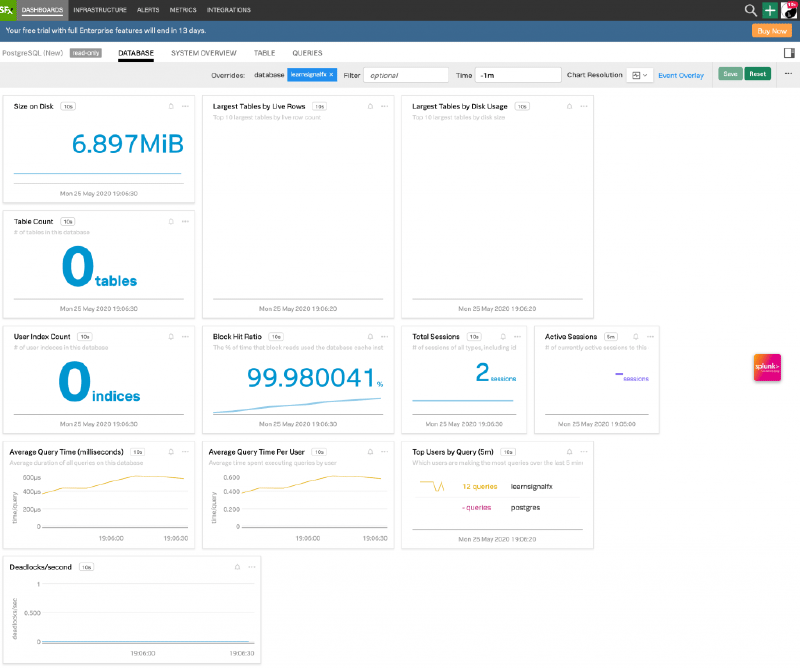
Task: Click the Save button
Action: click(730, 74)
